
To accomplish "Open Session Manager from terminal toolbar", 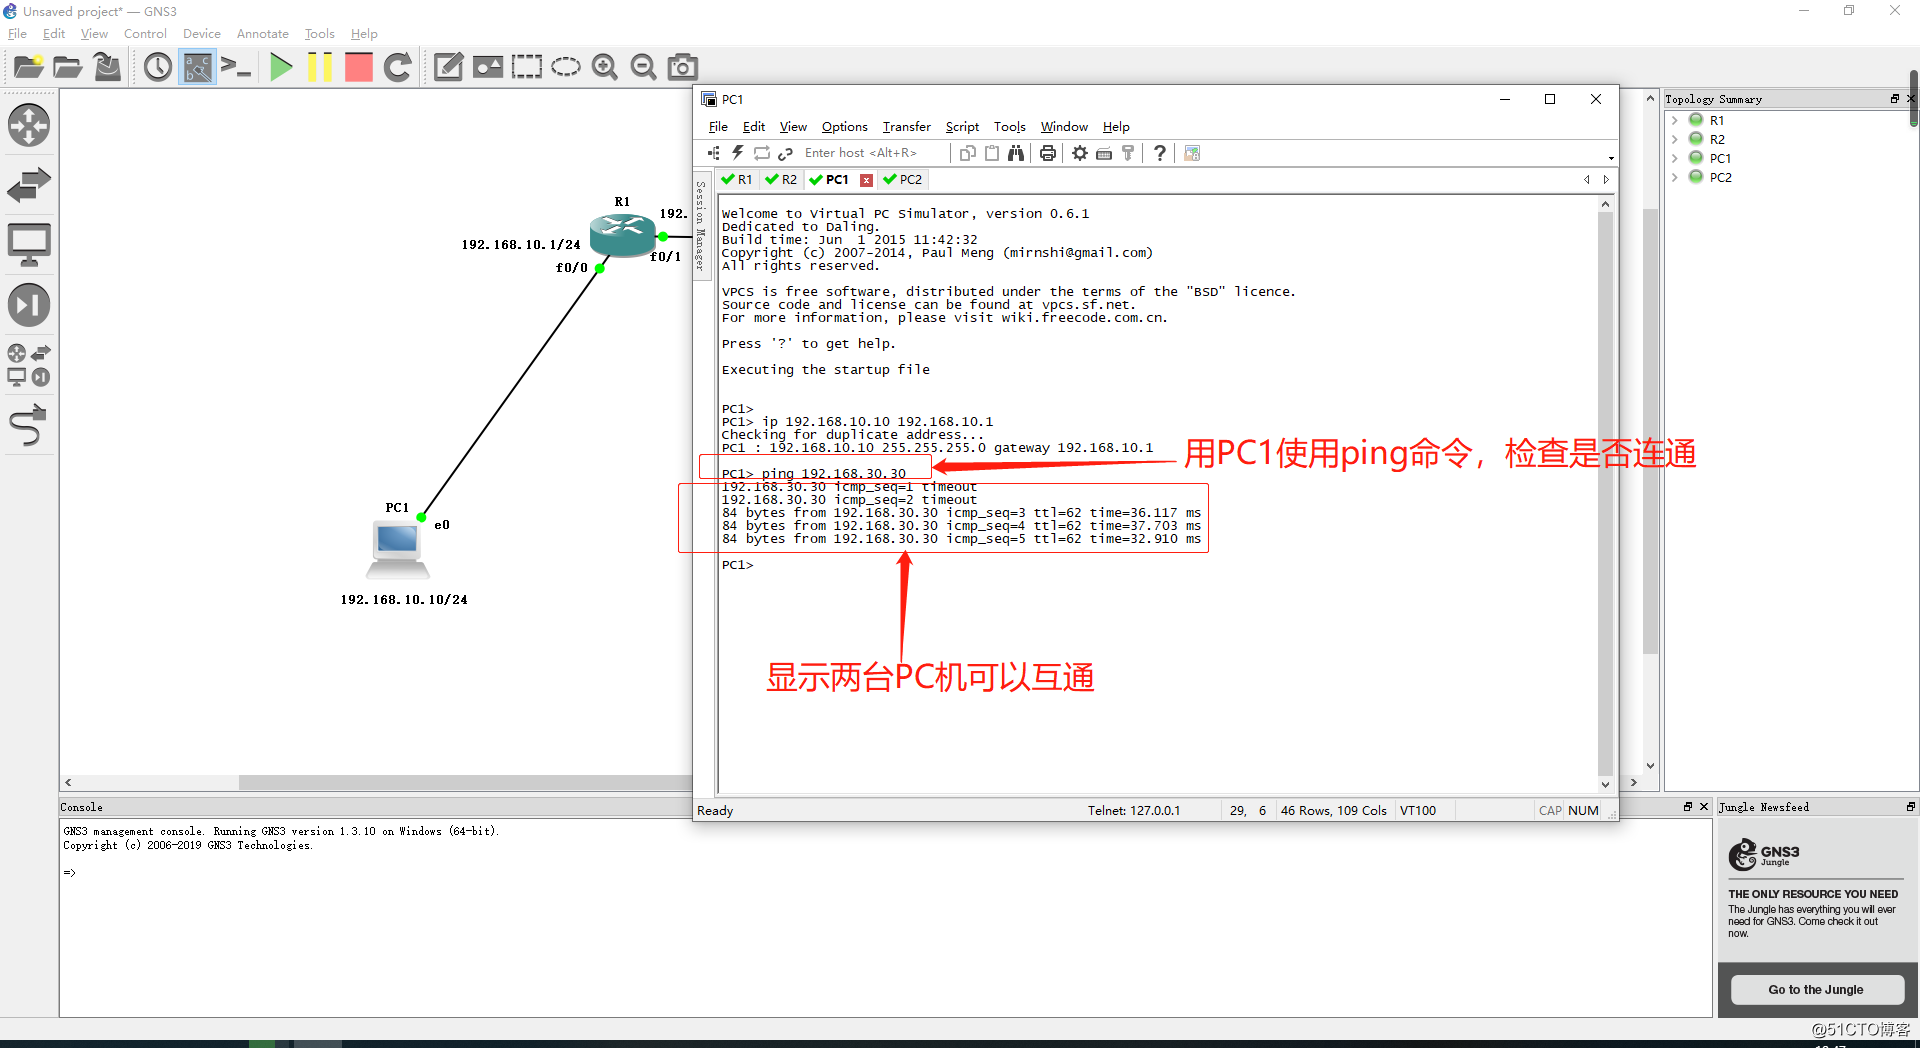I will [713, 153].
